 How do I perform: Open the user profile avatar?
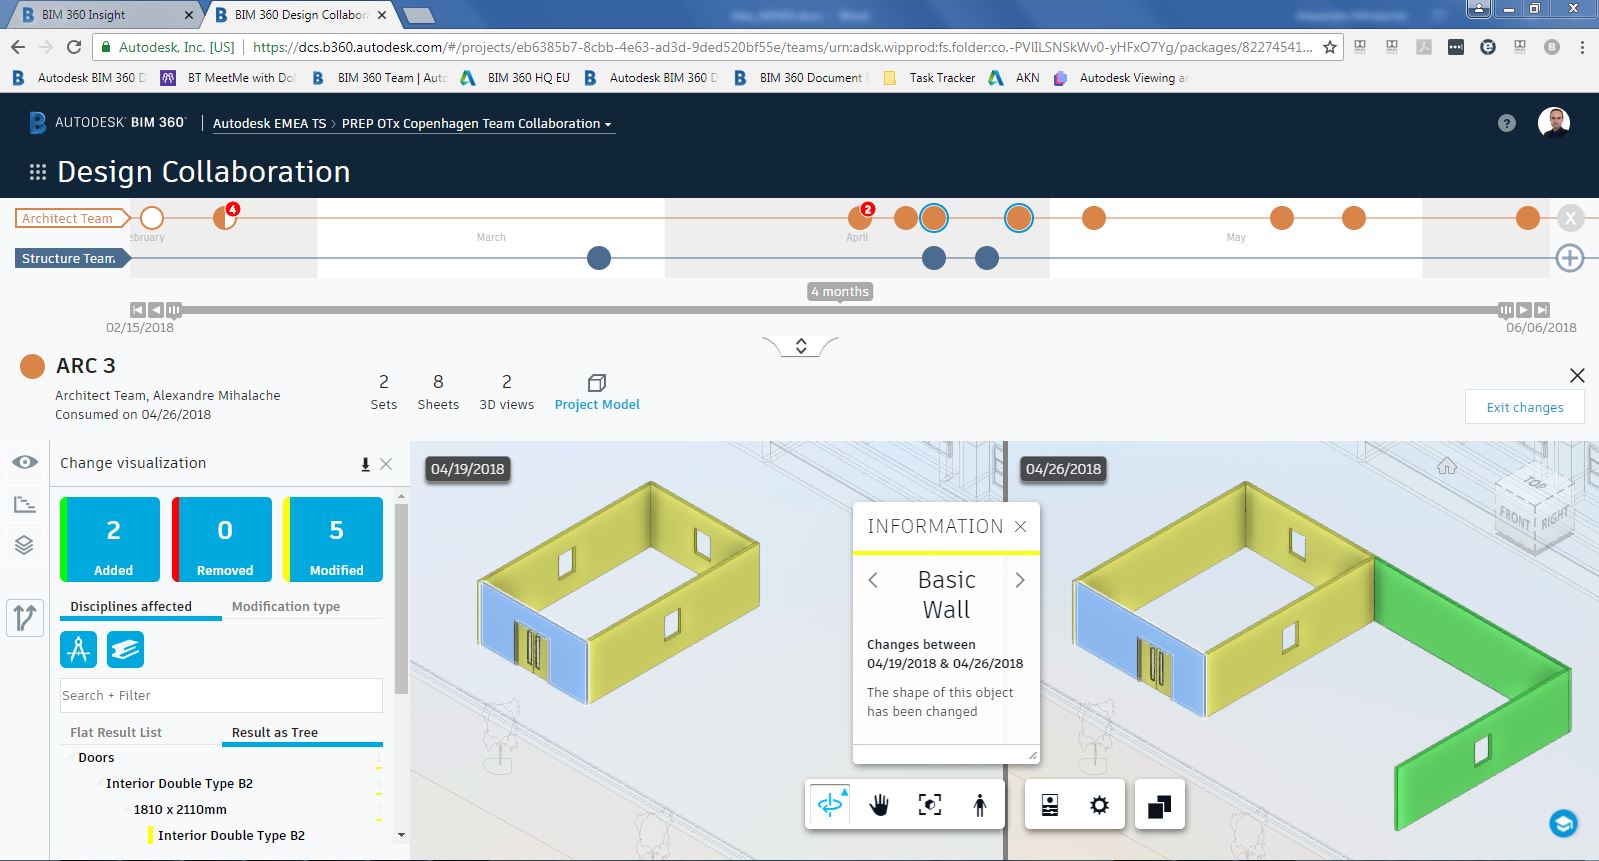1553,122
